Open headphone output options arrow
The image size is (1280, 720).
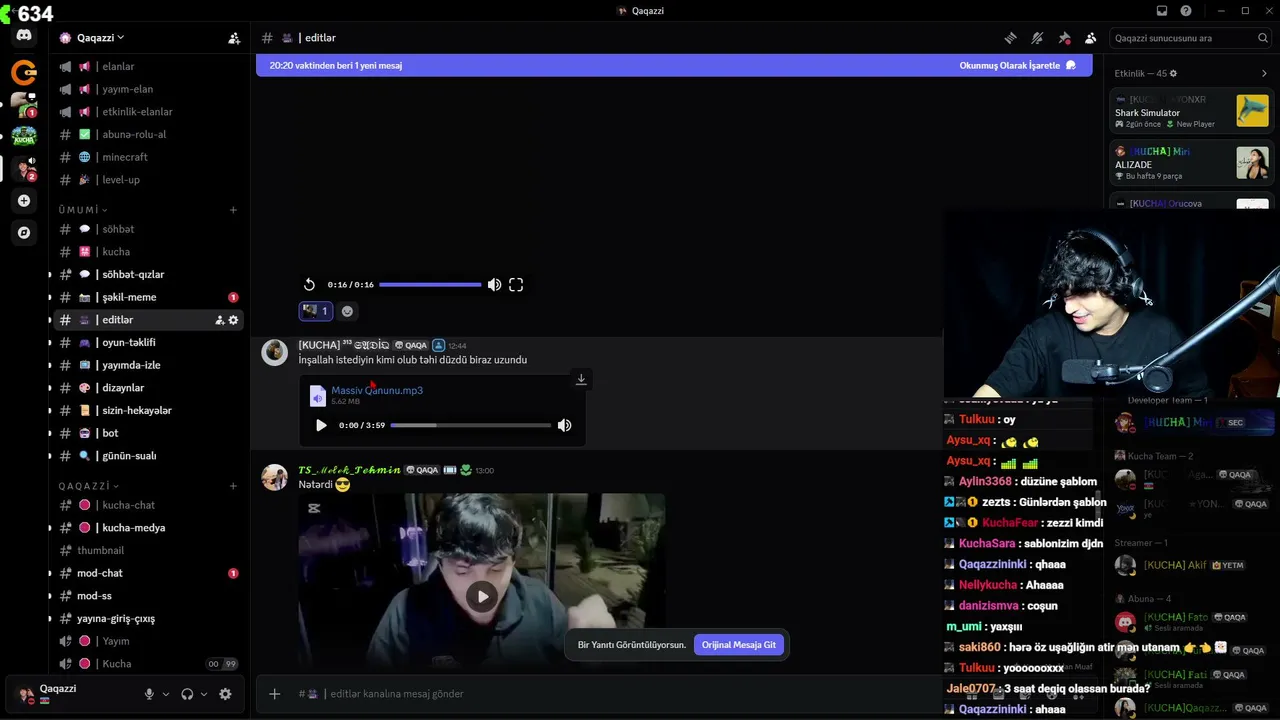(204, 694)
